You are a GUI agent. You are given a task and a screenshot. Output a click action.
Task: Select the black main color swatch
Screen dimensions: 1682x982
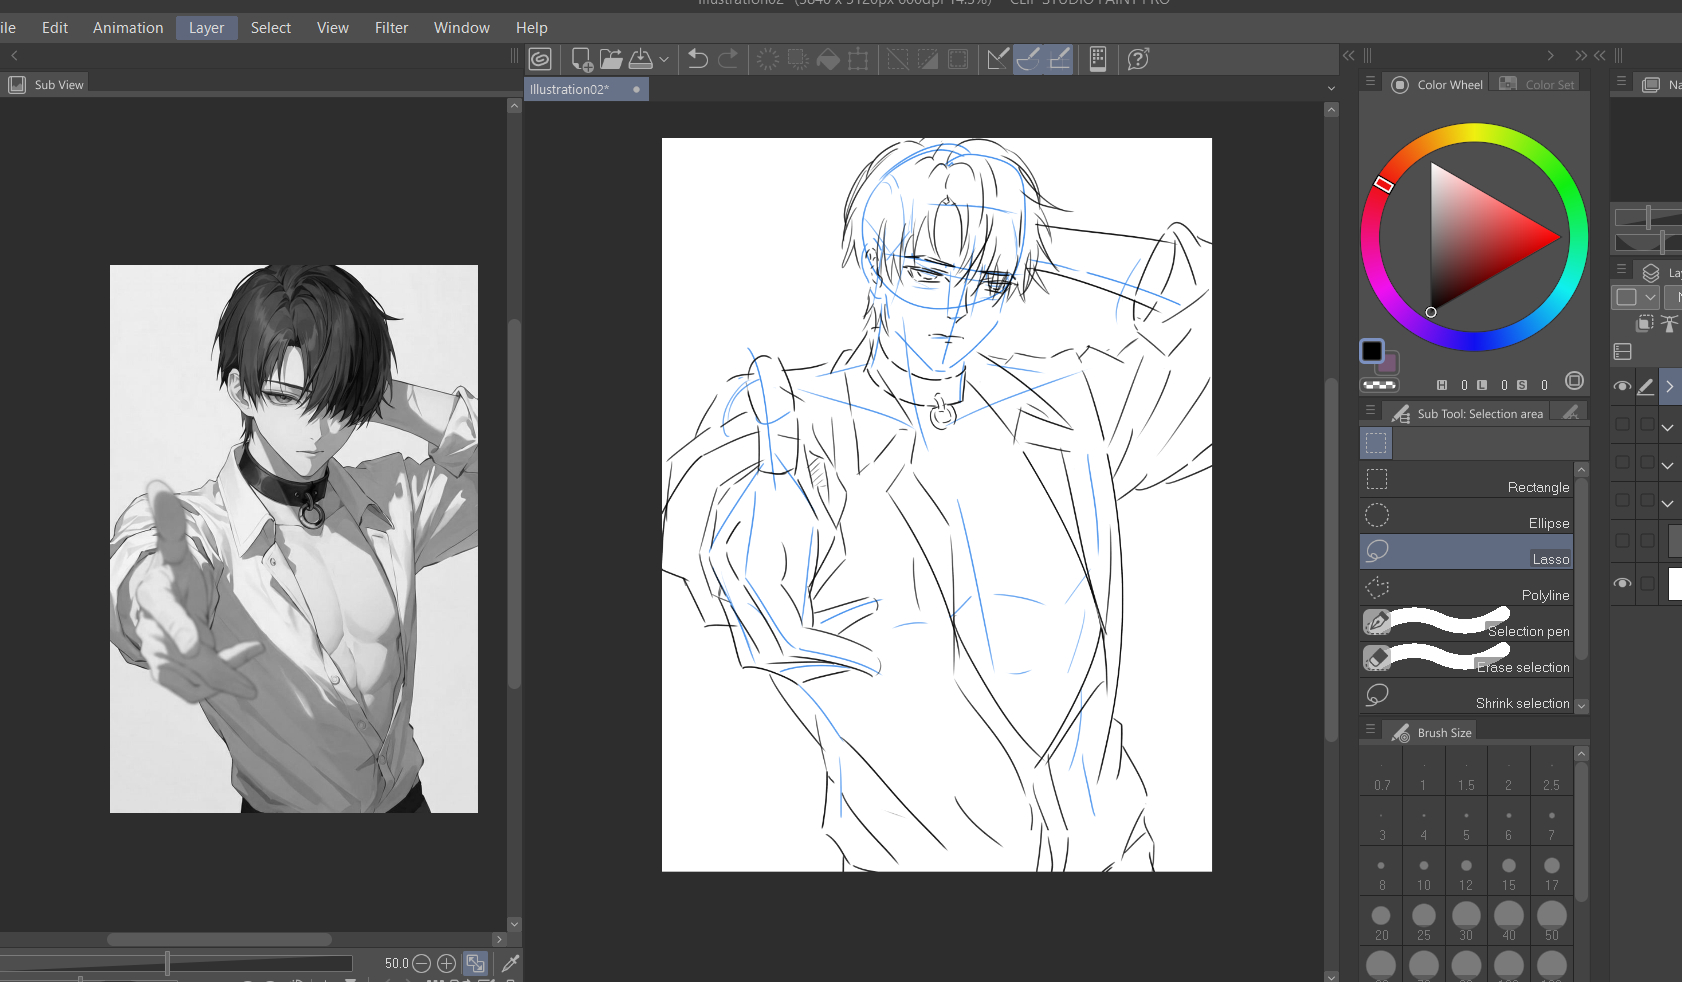[x=1372, y=351]
